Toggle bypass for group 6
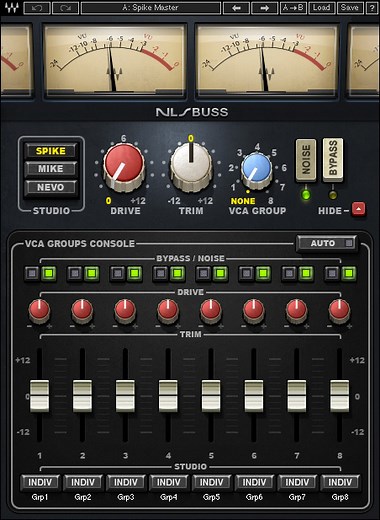The height and width of the screenshot is (520, 380). pyautogui.click(x=246, y=273)
